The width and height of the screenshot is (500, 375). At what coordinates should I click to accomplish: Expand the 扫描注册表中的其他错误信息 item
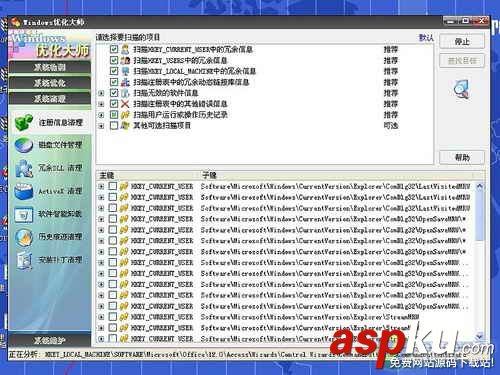point(101,104)
